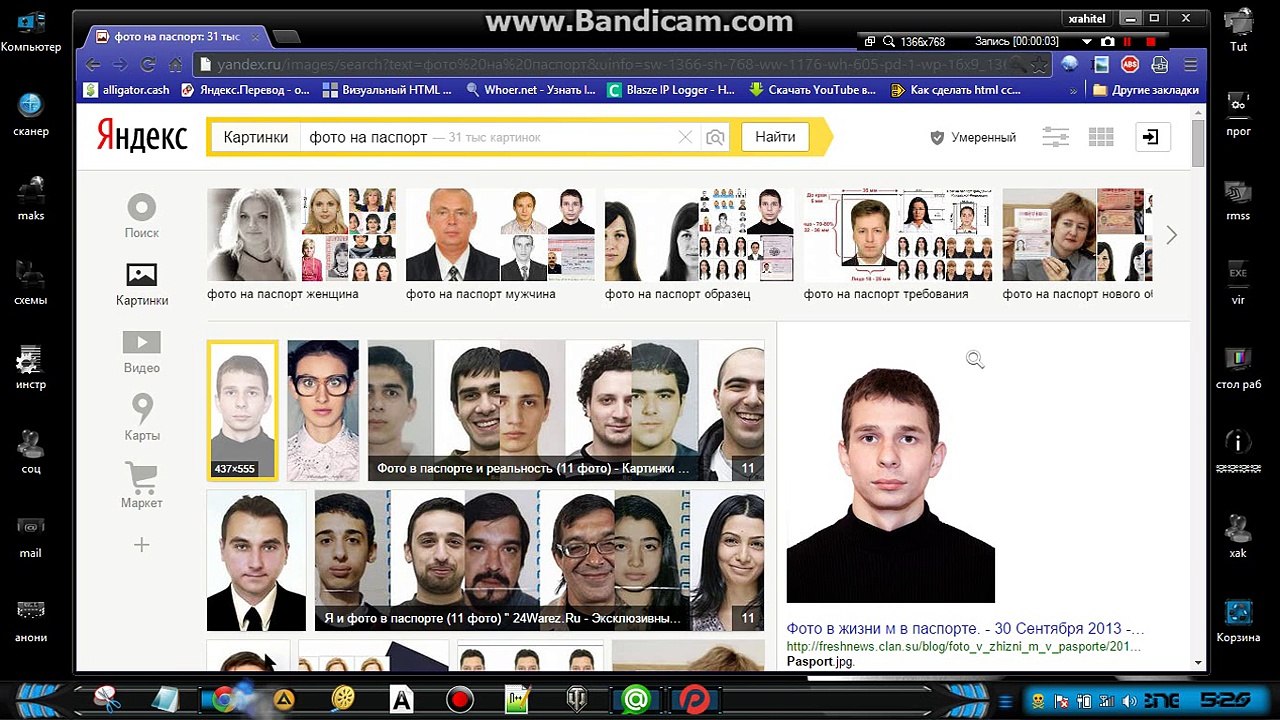
Task: Click the Yandex logo
Action: tap(142, 136)
